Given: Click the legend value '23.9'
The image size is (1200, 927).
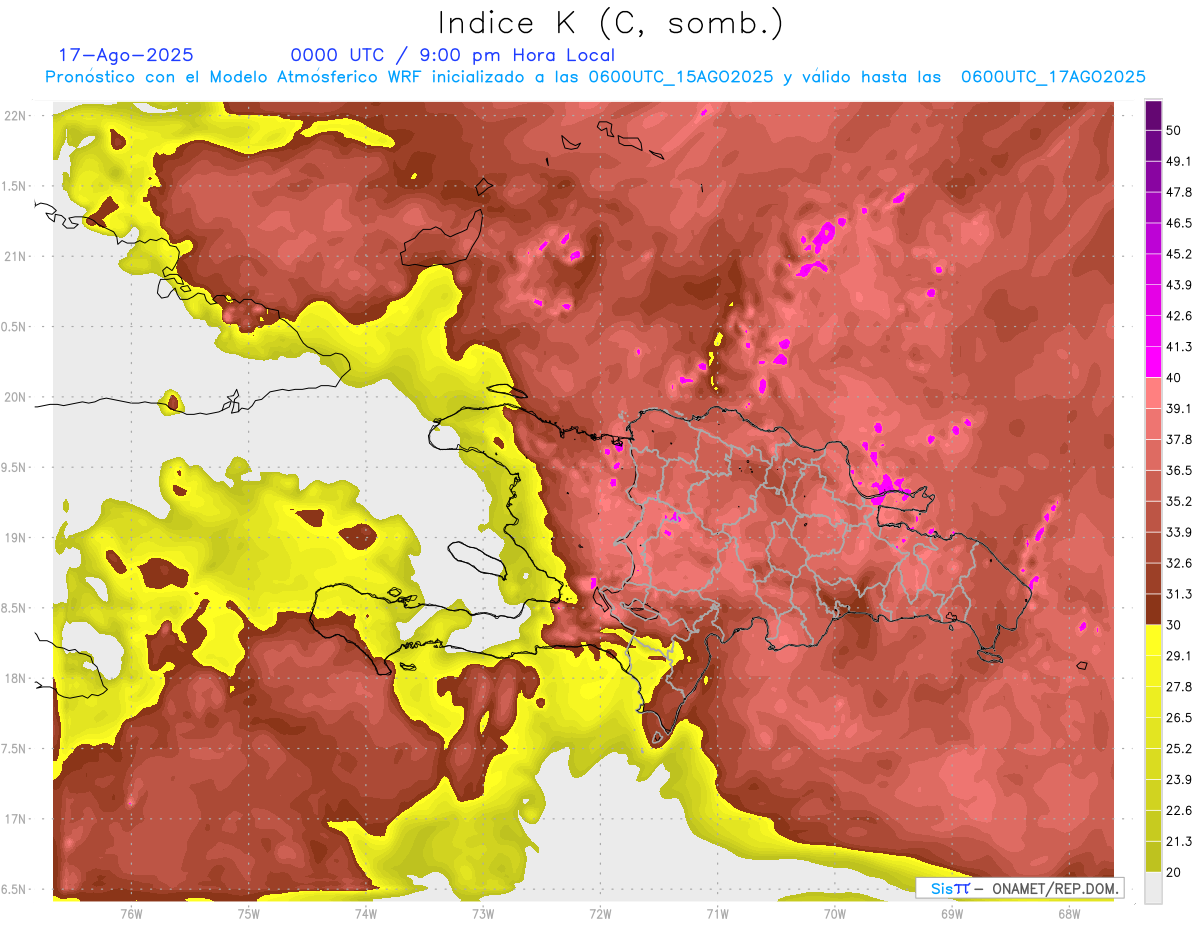Looking at the screenshot, I should pos(1178,780).
